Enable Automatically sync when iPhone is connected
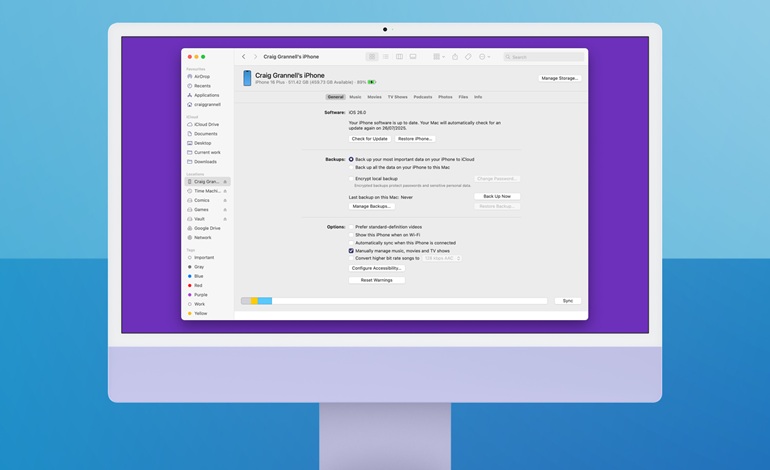The height and width of the screenshot is (470, 770). coord(351,243)
